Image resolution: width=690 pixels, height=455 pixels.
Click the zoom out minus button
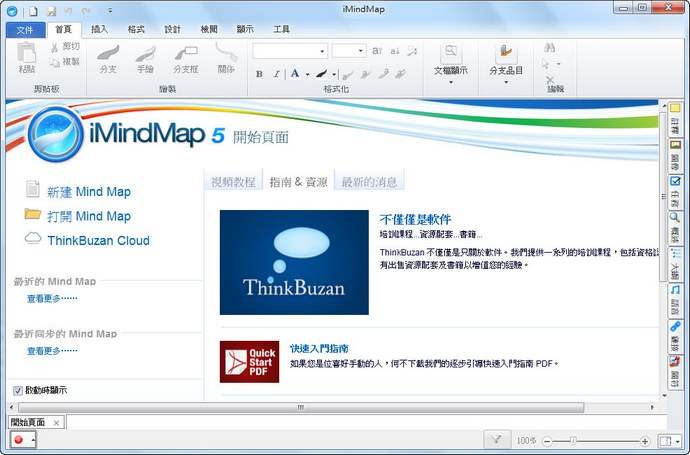click(547, 440)
